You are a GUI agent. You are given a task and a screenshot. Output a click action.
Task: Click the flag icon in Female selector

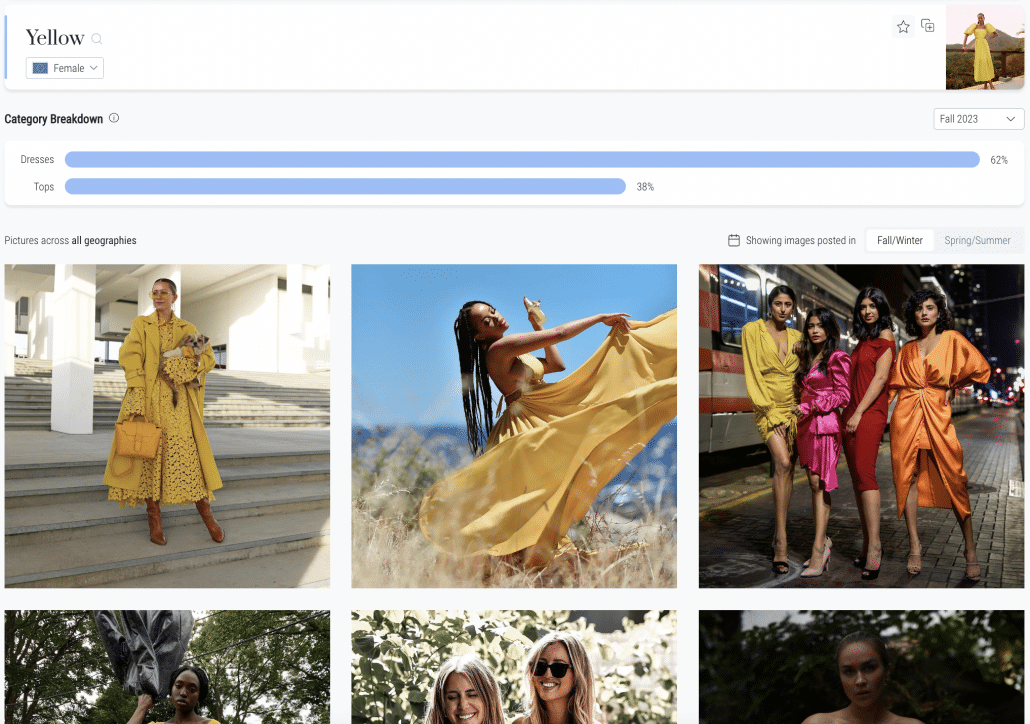pos(40,68)
